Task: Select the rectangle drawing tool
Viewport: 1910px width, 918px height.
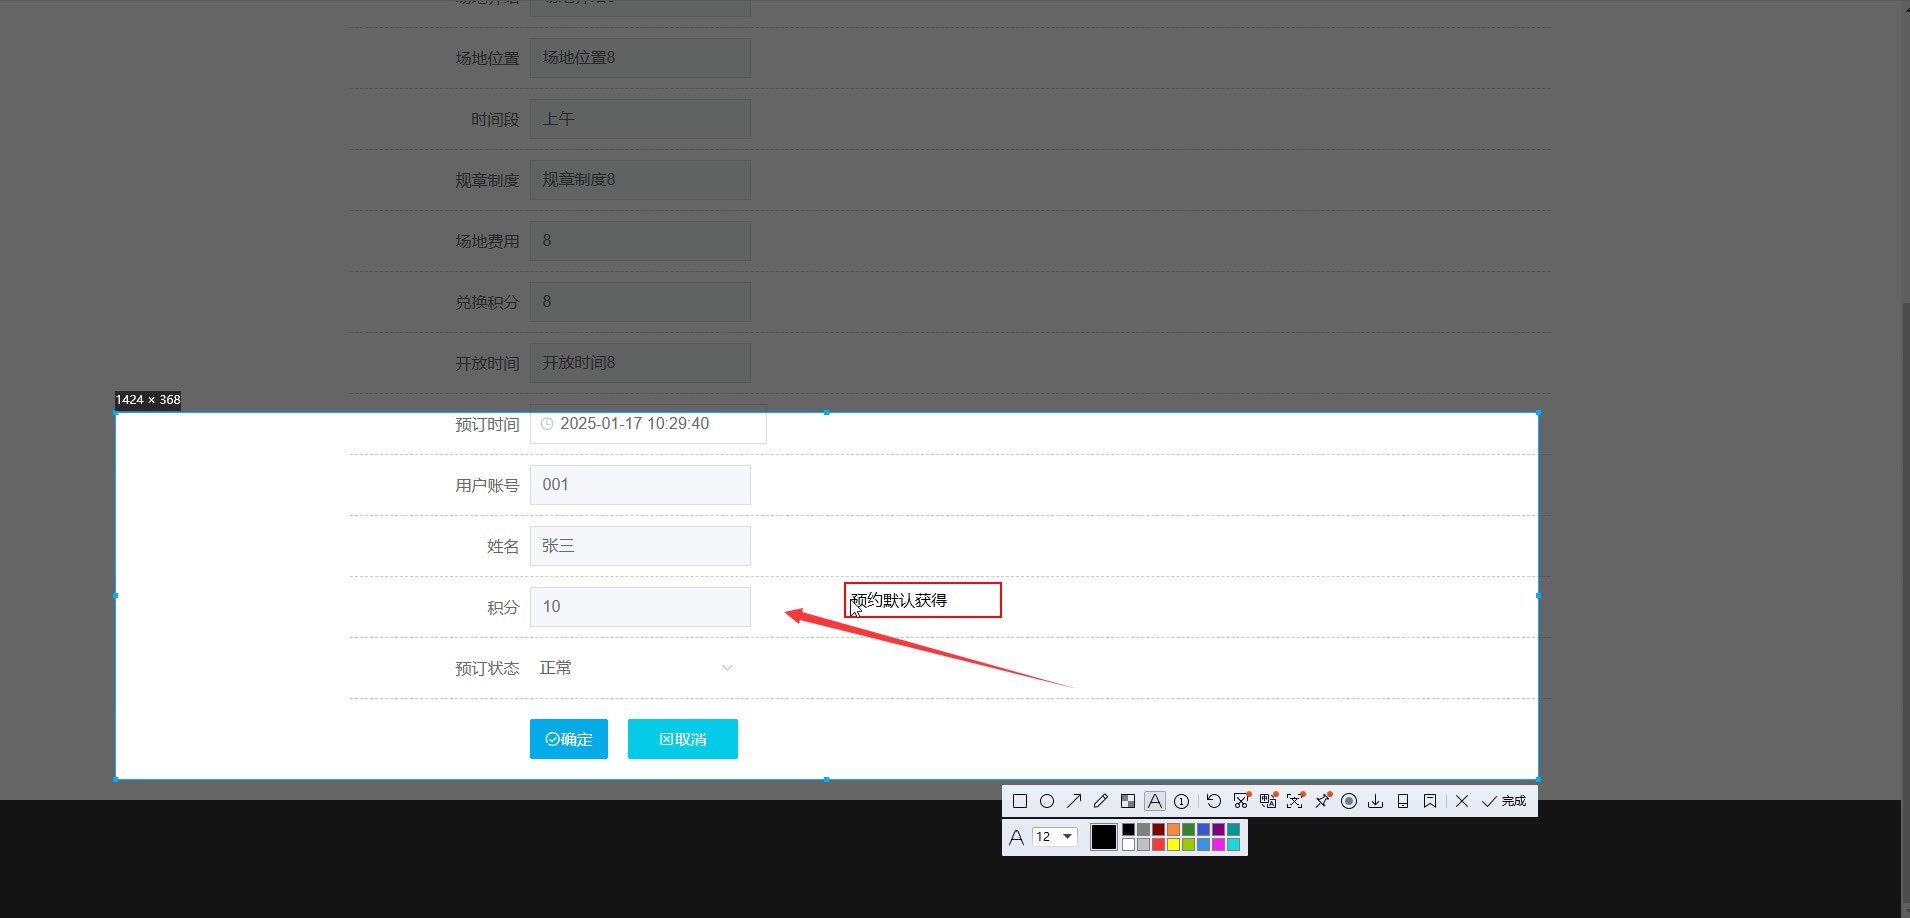Action: (x=1020, y=801)
